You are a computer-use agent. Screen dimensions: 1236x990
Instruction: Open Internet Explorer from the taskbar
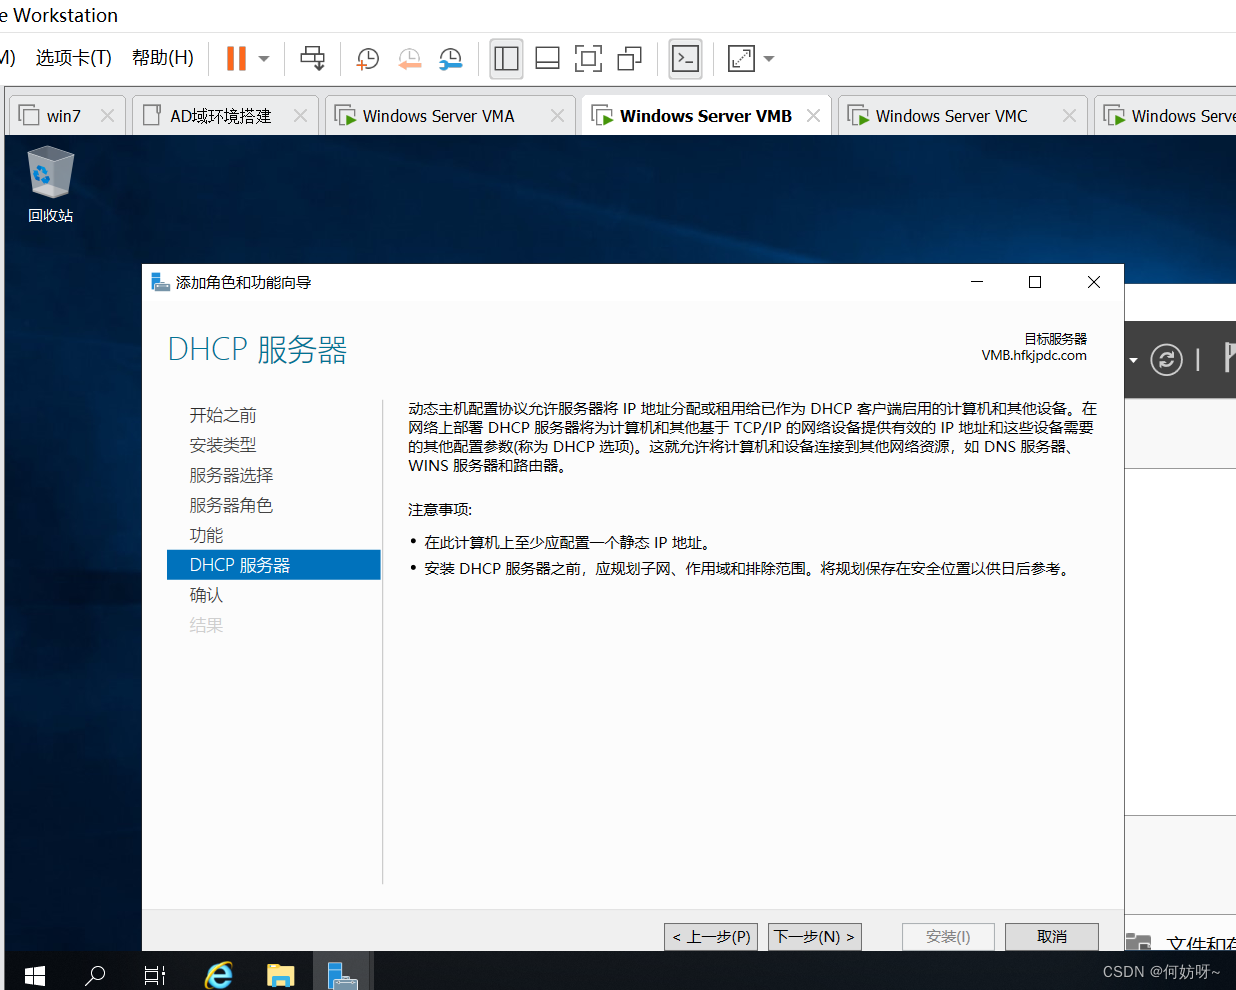tap(218, 974)
